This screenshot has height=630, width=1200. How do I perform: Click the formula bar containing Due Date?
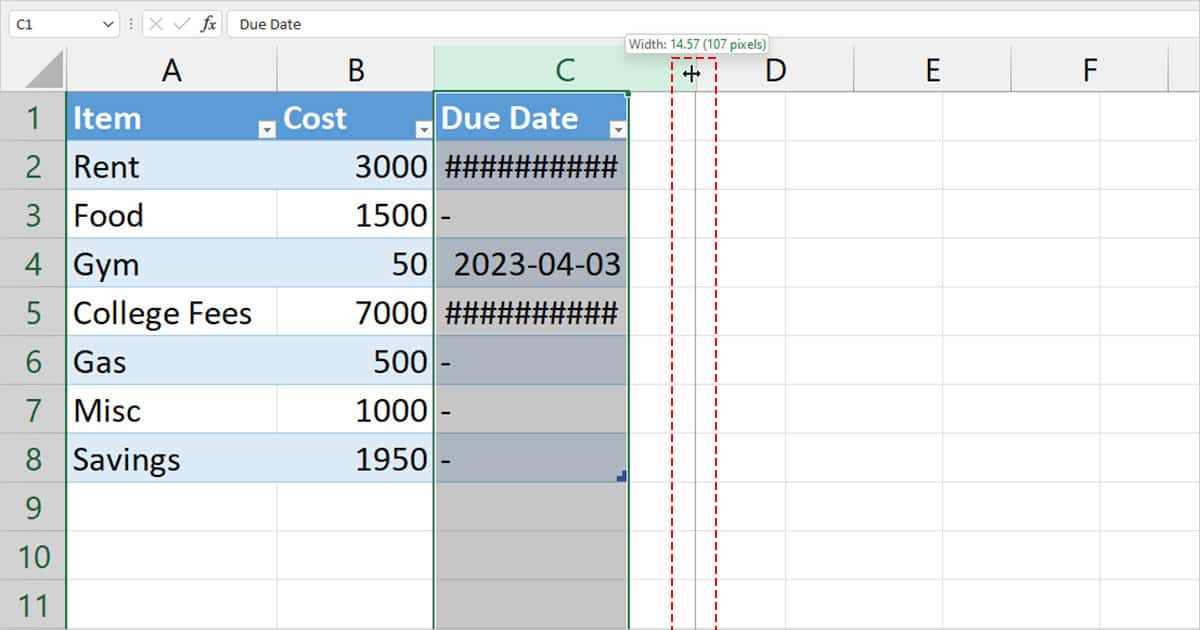pyautogui.click(x=712, y=24)
